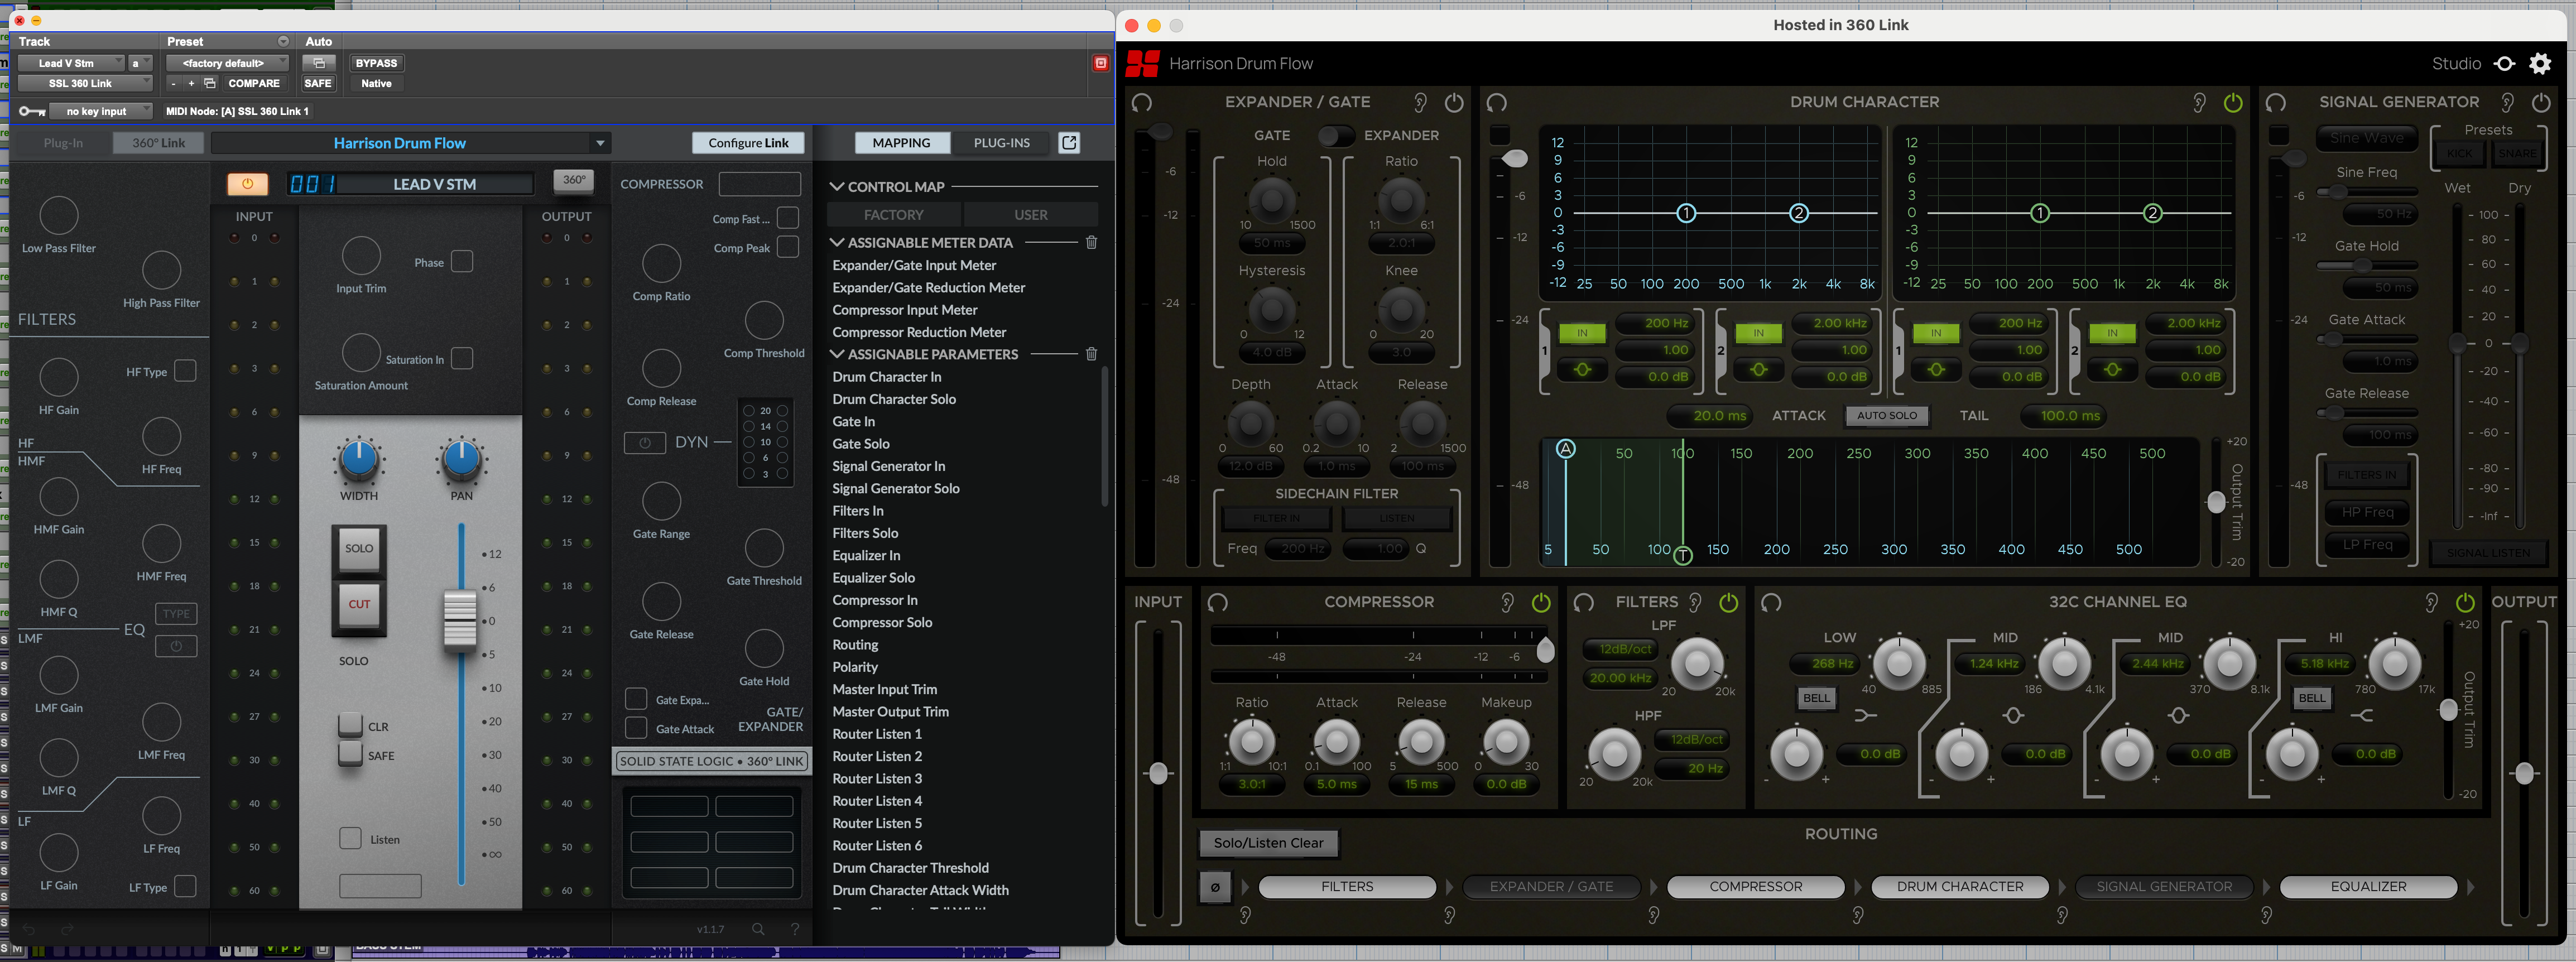This screenshot has height=962, width=2576.
Task: Click the key input key icon
Action: pyautogui.click(x=31, y=111)
